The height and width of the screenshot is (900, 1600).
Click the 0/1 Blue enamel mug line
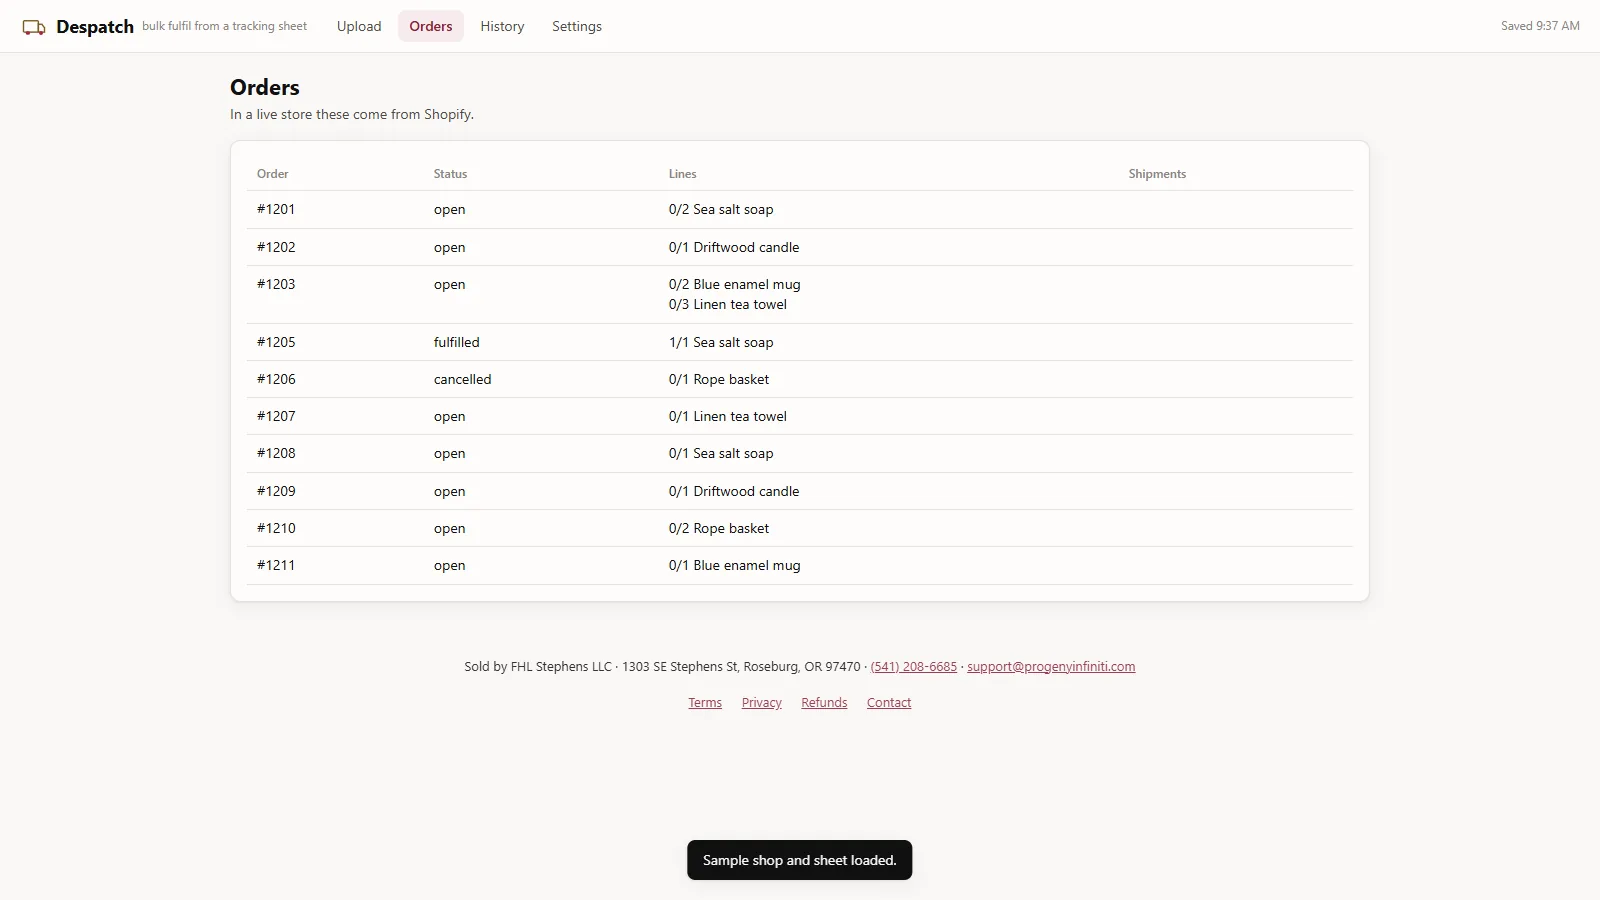pyautogui.click(x=735, y=565)
